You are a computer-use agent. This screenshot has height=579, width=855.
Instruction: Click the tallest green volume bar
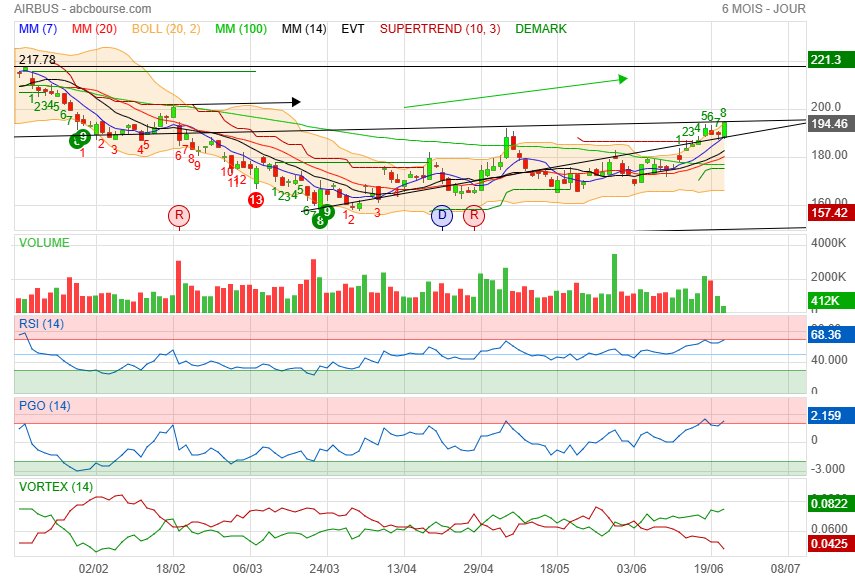(x=615, y=284)
